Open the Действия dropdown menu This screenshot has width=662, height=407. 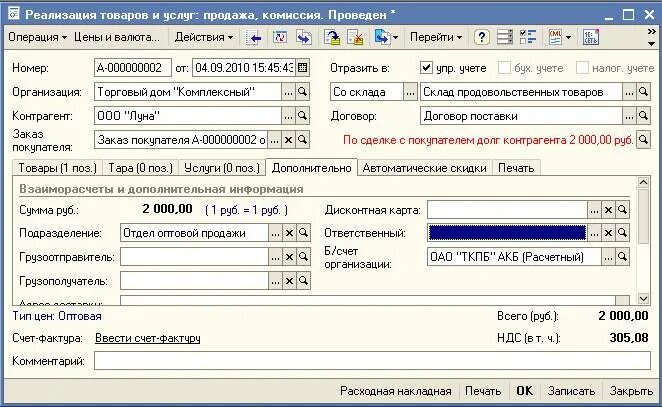[204, 38]
